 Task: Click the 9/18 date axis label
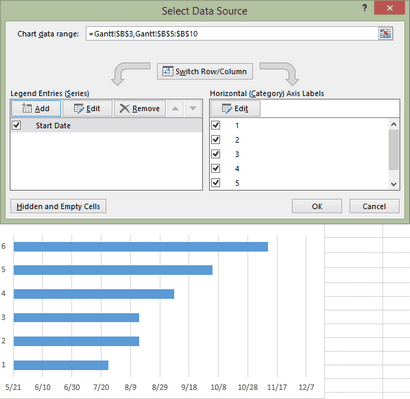point(189,387)
